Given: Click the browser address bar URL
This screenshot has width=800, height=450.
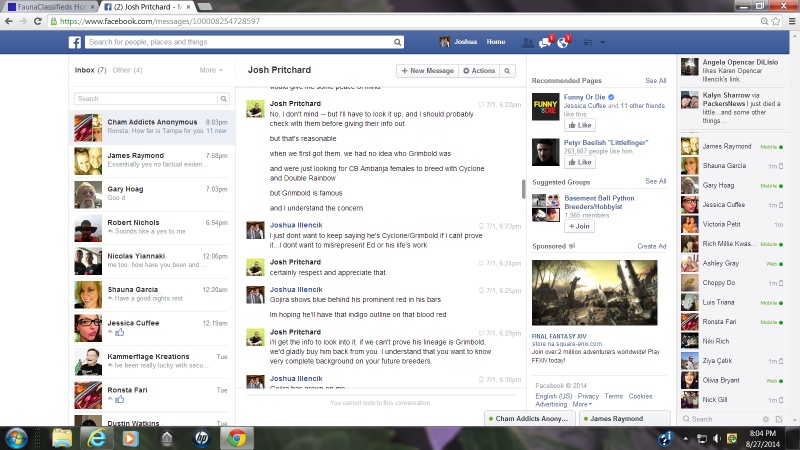Looking at the screenshot, I should coord(160,21).
